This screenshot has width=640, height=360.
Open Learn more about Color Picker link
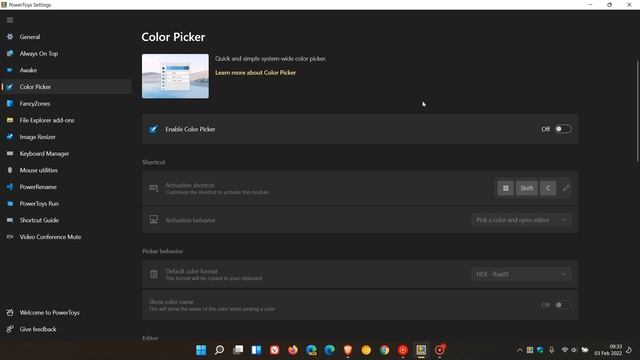256,73
